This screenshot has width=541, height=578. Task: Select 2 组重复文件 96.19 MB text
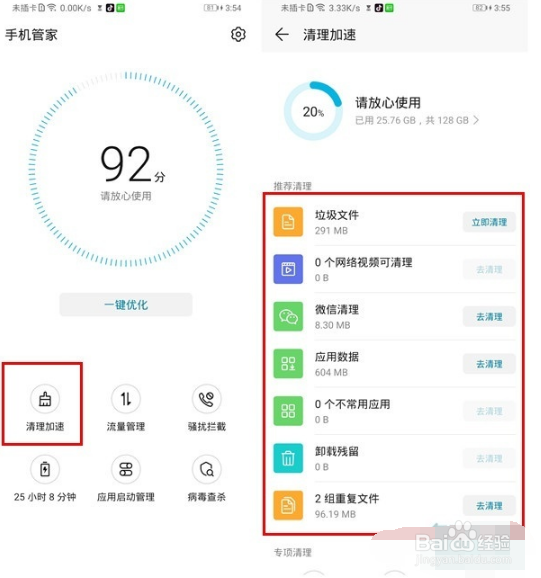coord(346,506)
